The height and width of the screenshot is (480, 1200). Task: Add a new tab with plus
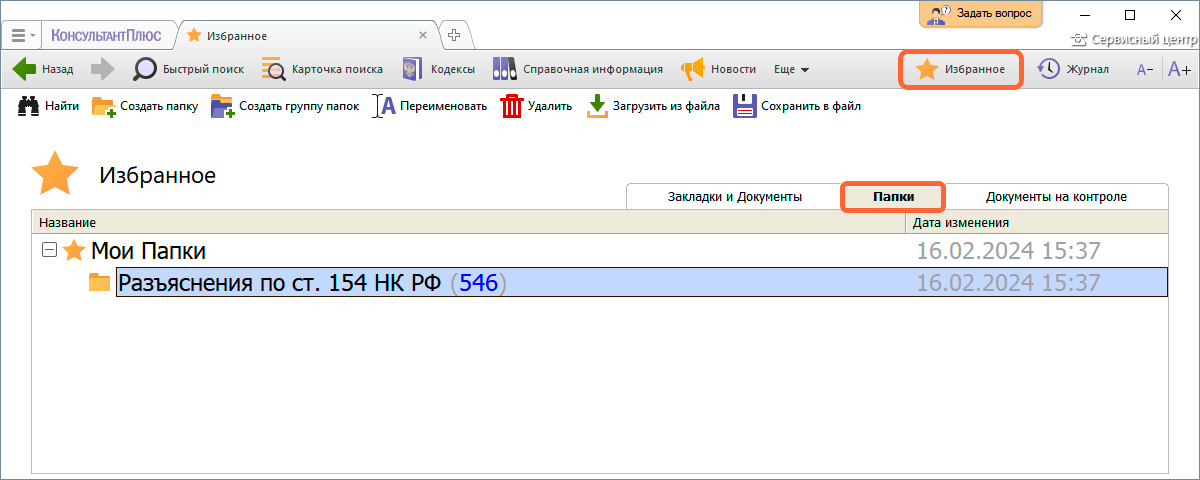(x=454, y=35)
